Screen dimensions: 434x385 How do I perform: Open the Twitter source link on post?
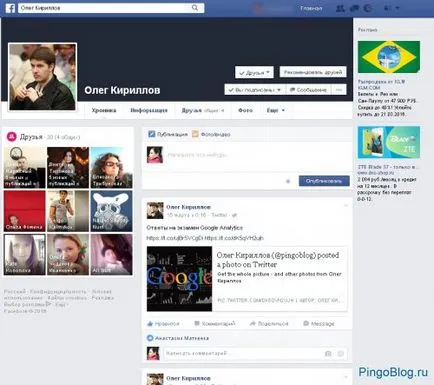tap(219, 215)
